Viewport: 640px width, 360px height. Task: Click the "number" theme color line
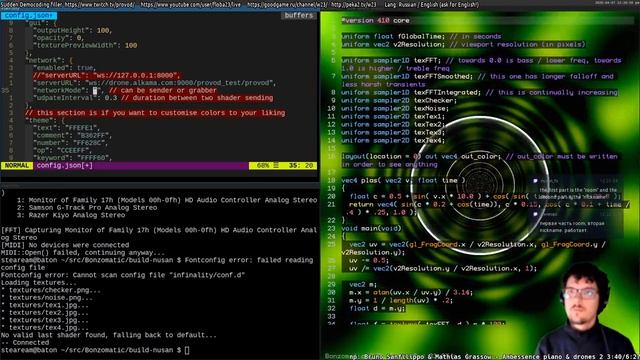(x=70, y=143)
